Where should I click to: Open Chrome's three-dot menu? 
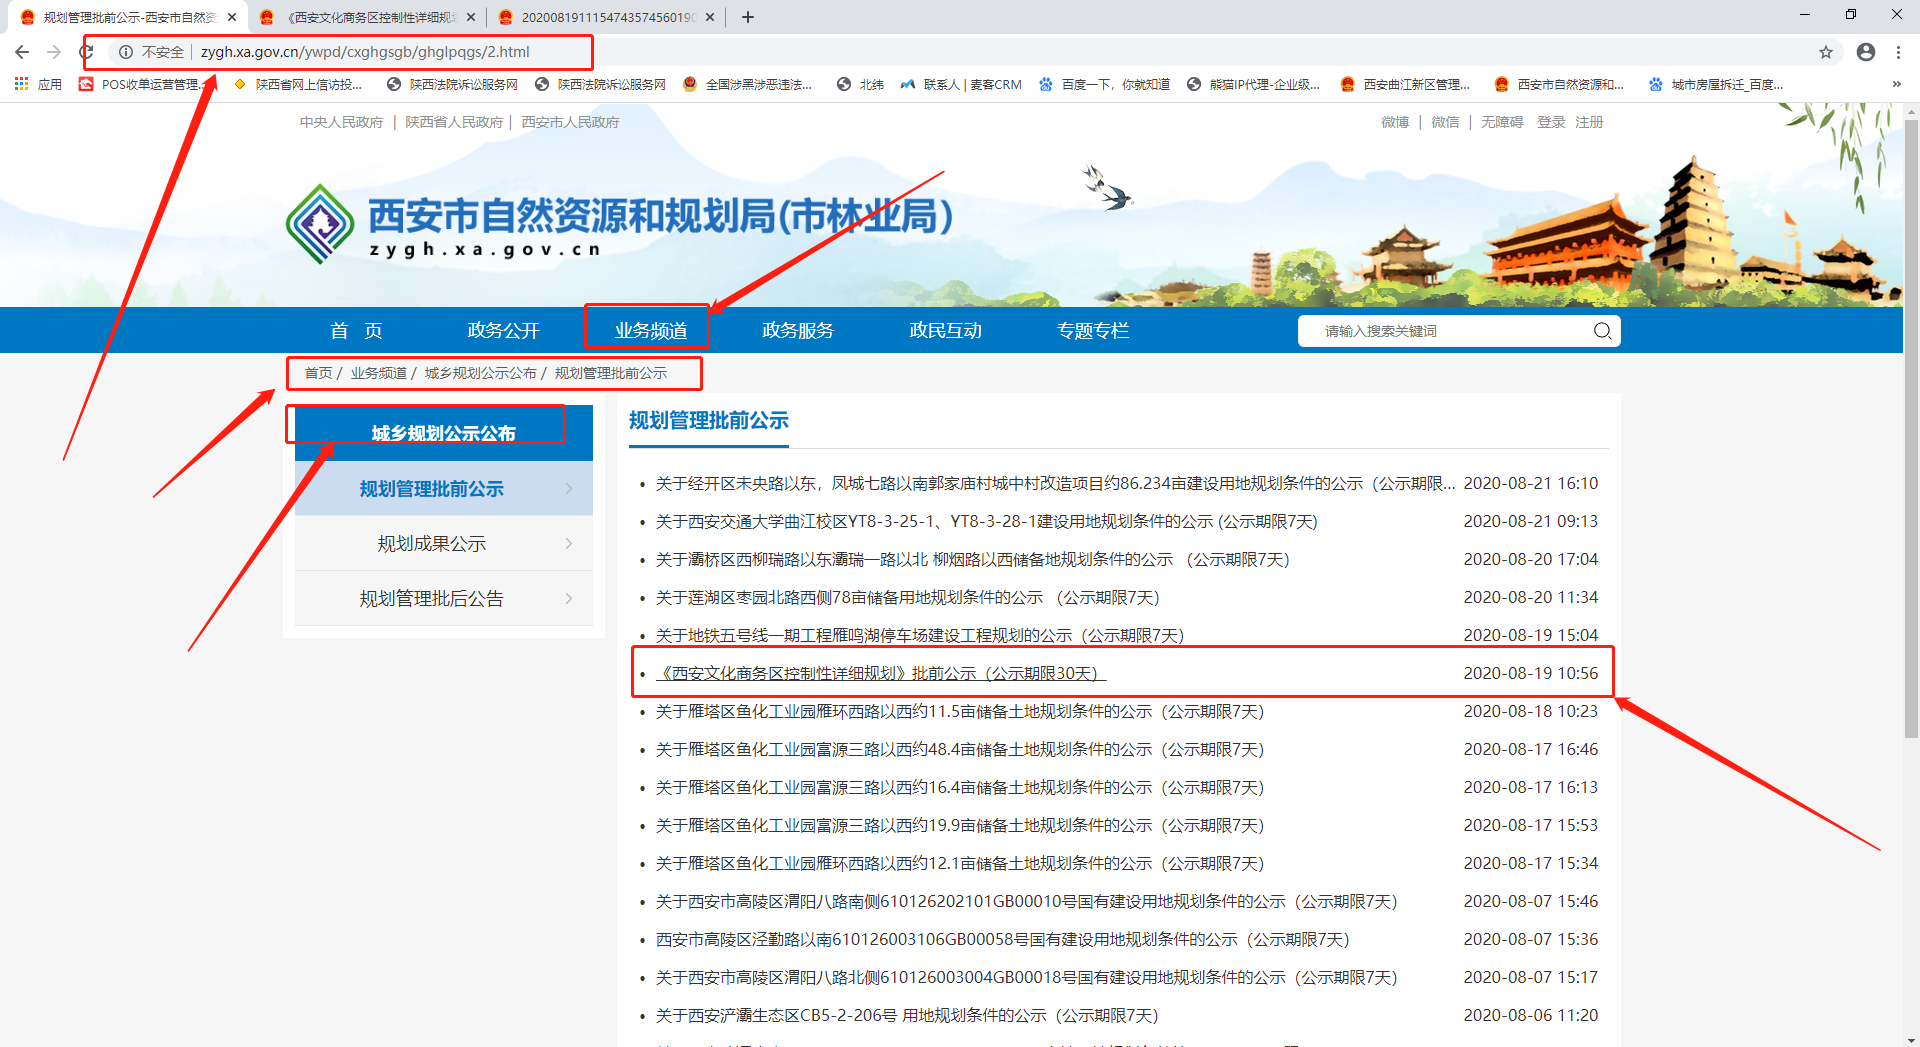[x=1898, y=52]
